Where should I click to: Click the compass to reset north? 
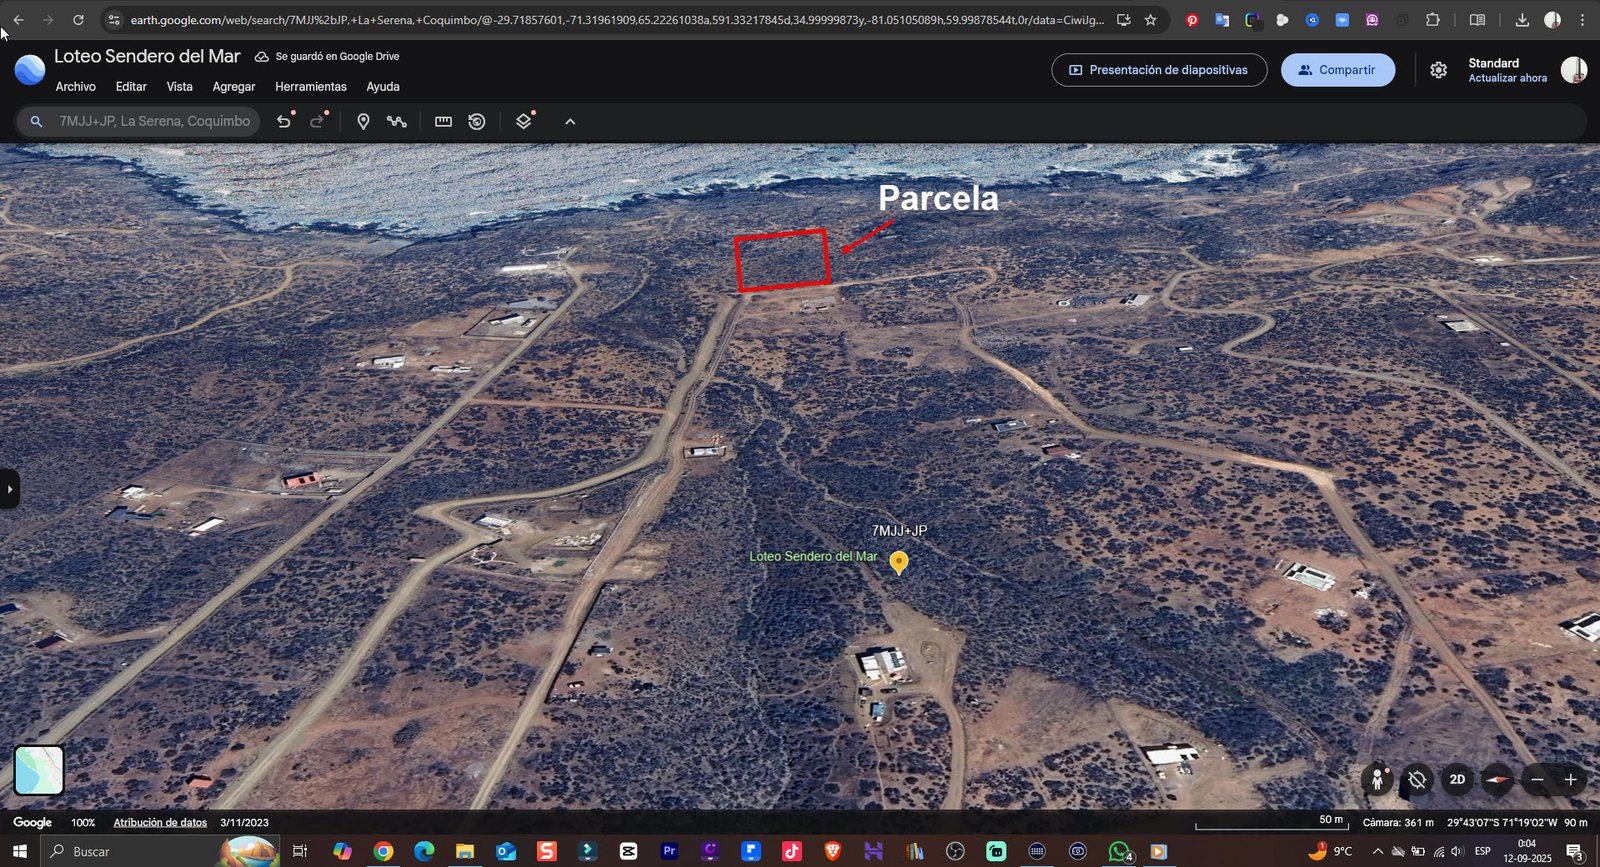coord(1497,779)
